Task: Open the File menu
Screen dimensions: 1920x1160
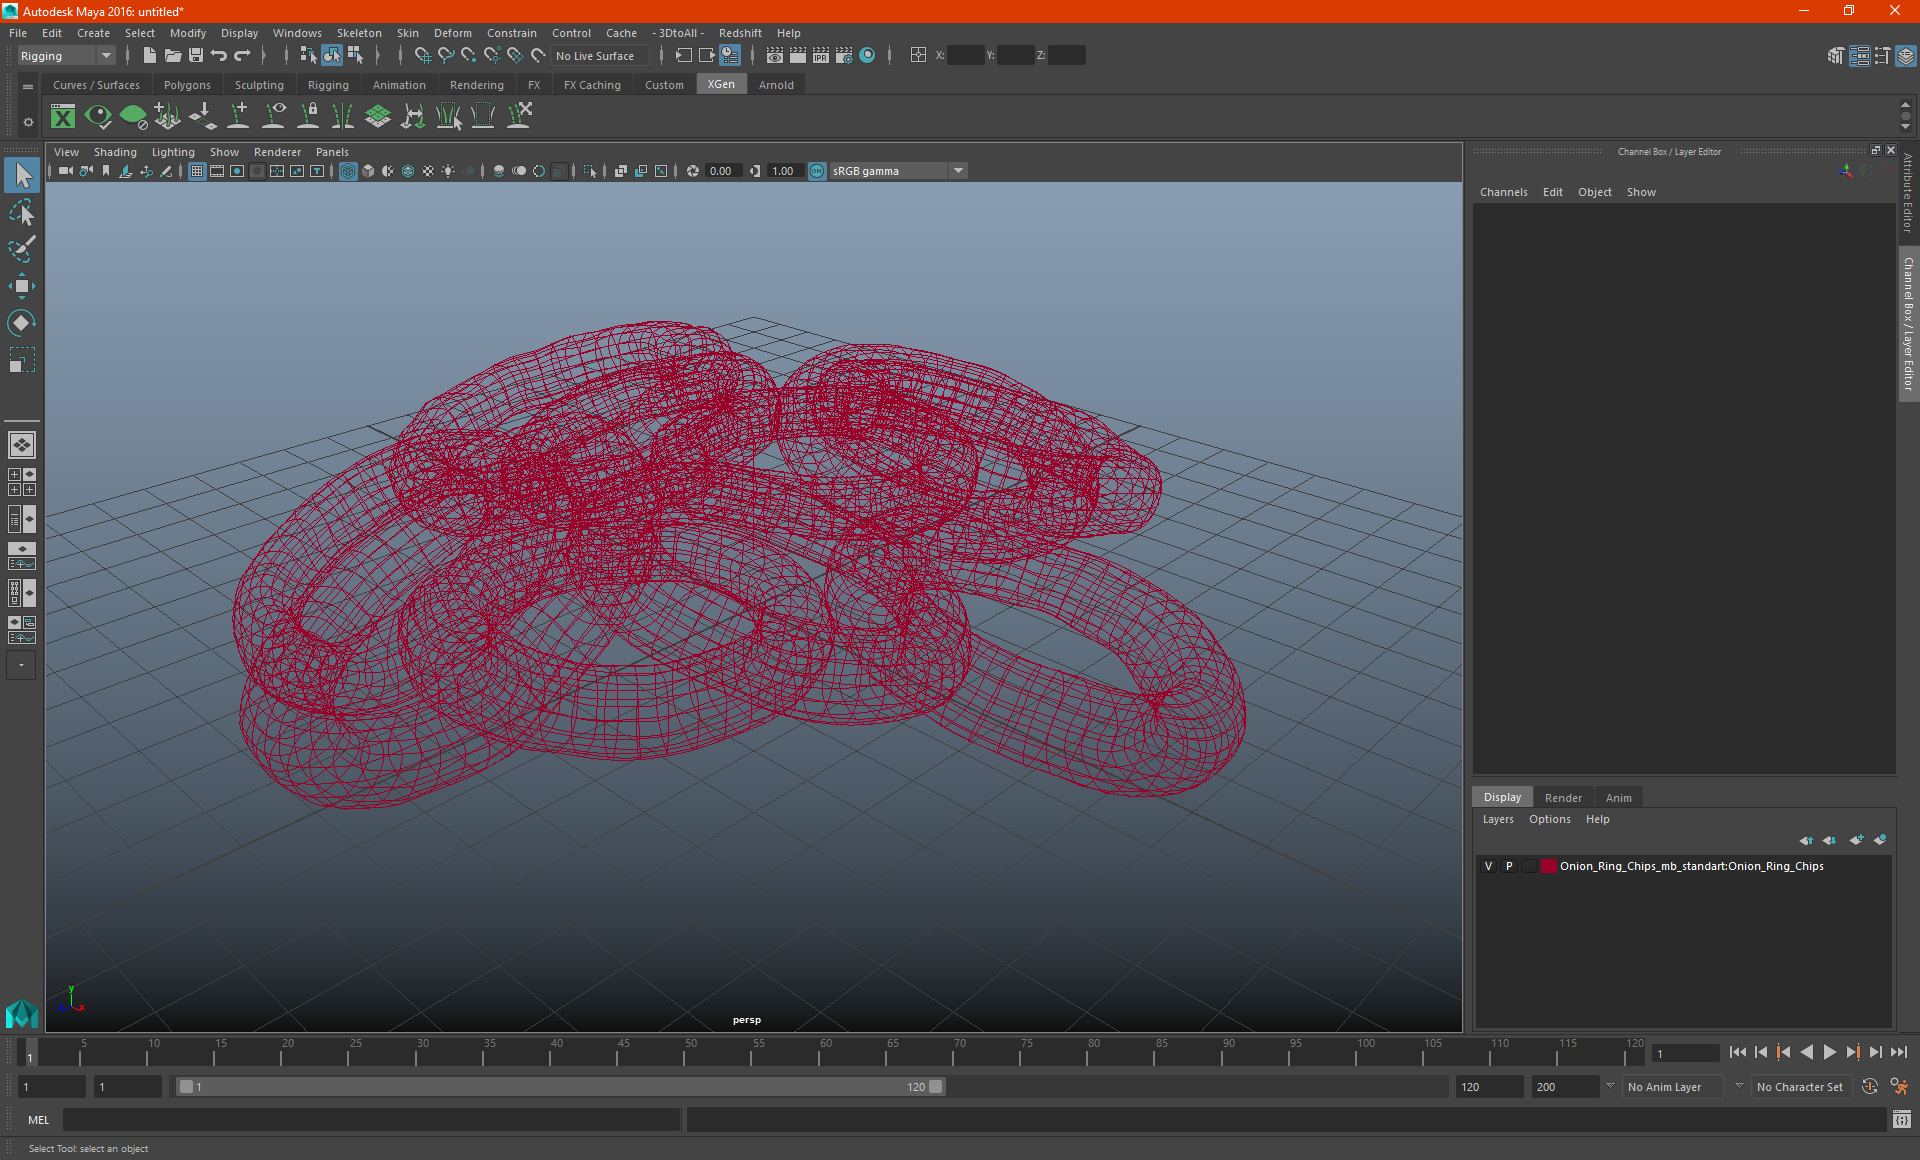Action: [x=18, y=33]
